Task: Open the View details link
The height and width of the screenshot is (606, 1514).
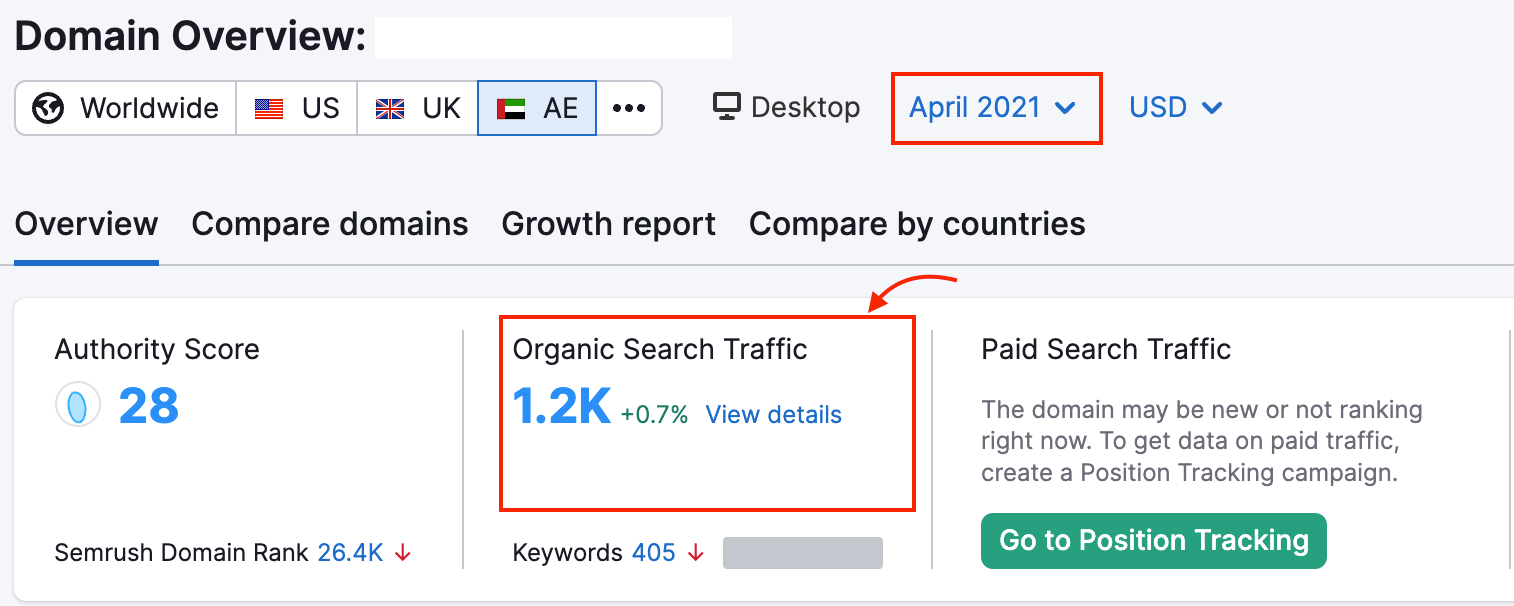Action: tap(773, 415)
